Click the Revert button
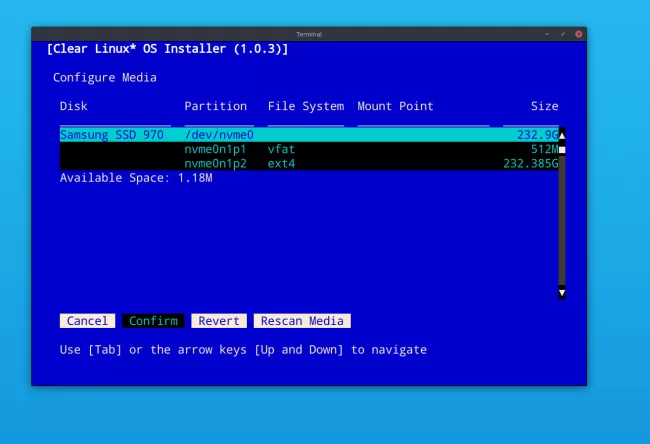650x444 pixels. coord(218,321)
